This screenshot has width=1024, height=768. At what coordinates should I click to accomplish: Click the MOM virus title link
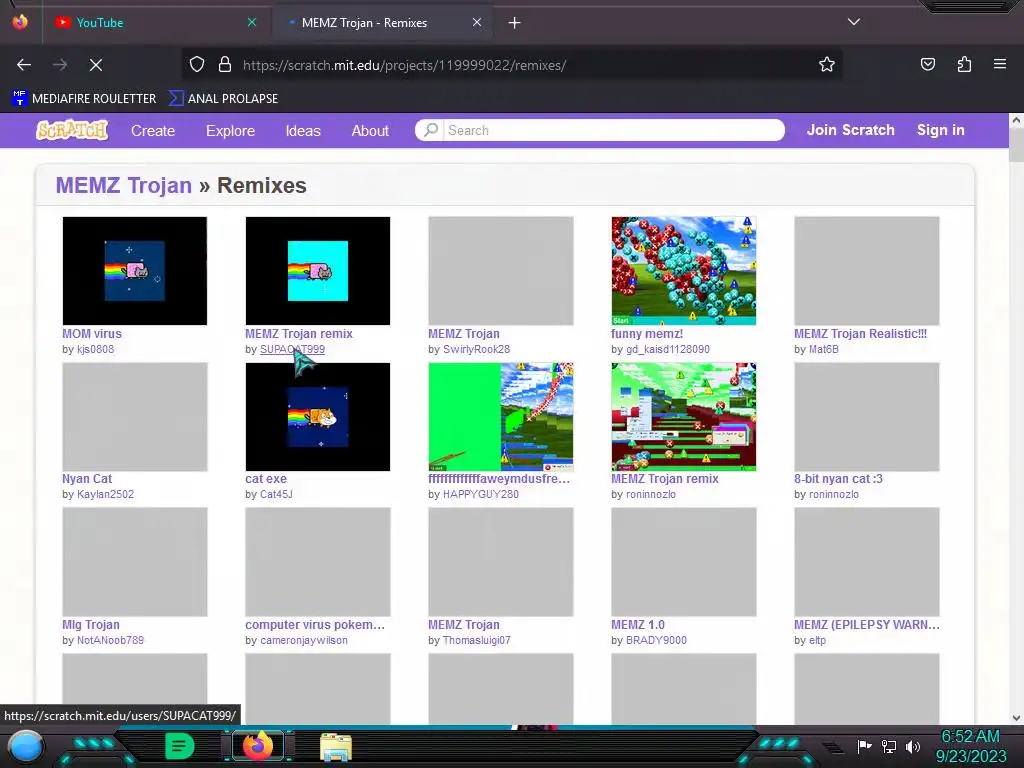91,334
